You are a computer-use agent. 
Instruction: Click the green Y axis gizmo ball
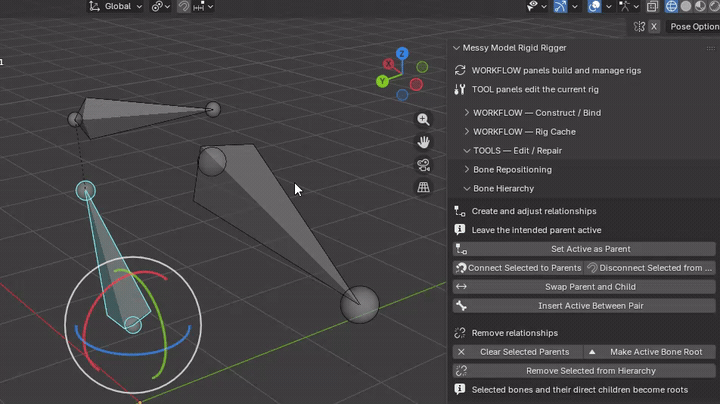point(382,81)
